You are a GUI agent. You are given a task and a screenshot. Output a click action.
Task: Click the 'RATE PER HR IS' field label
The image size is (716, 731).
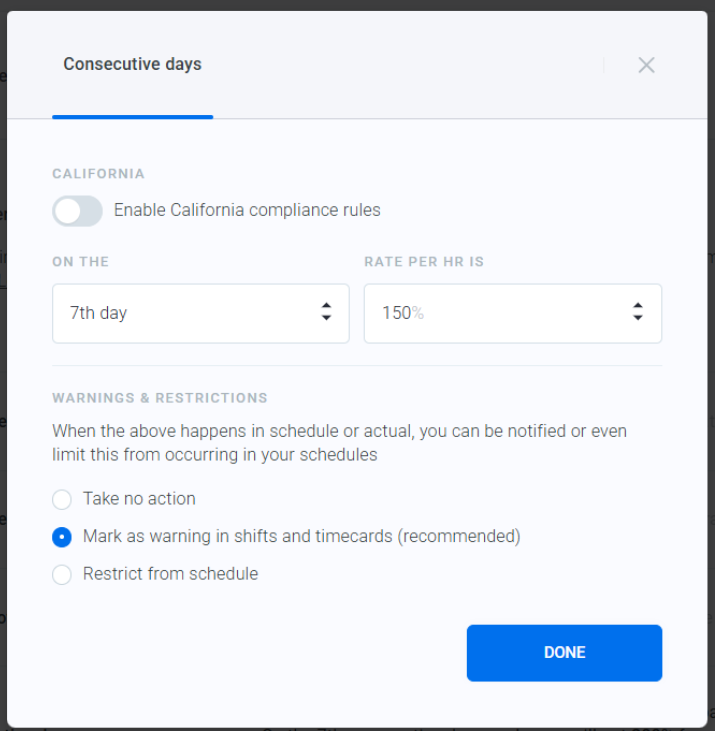423,262
